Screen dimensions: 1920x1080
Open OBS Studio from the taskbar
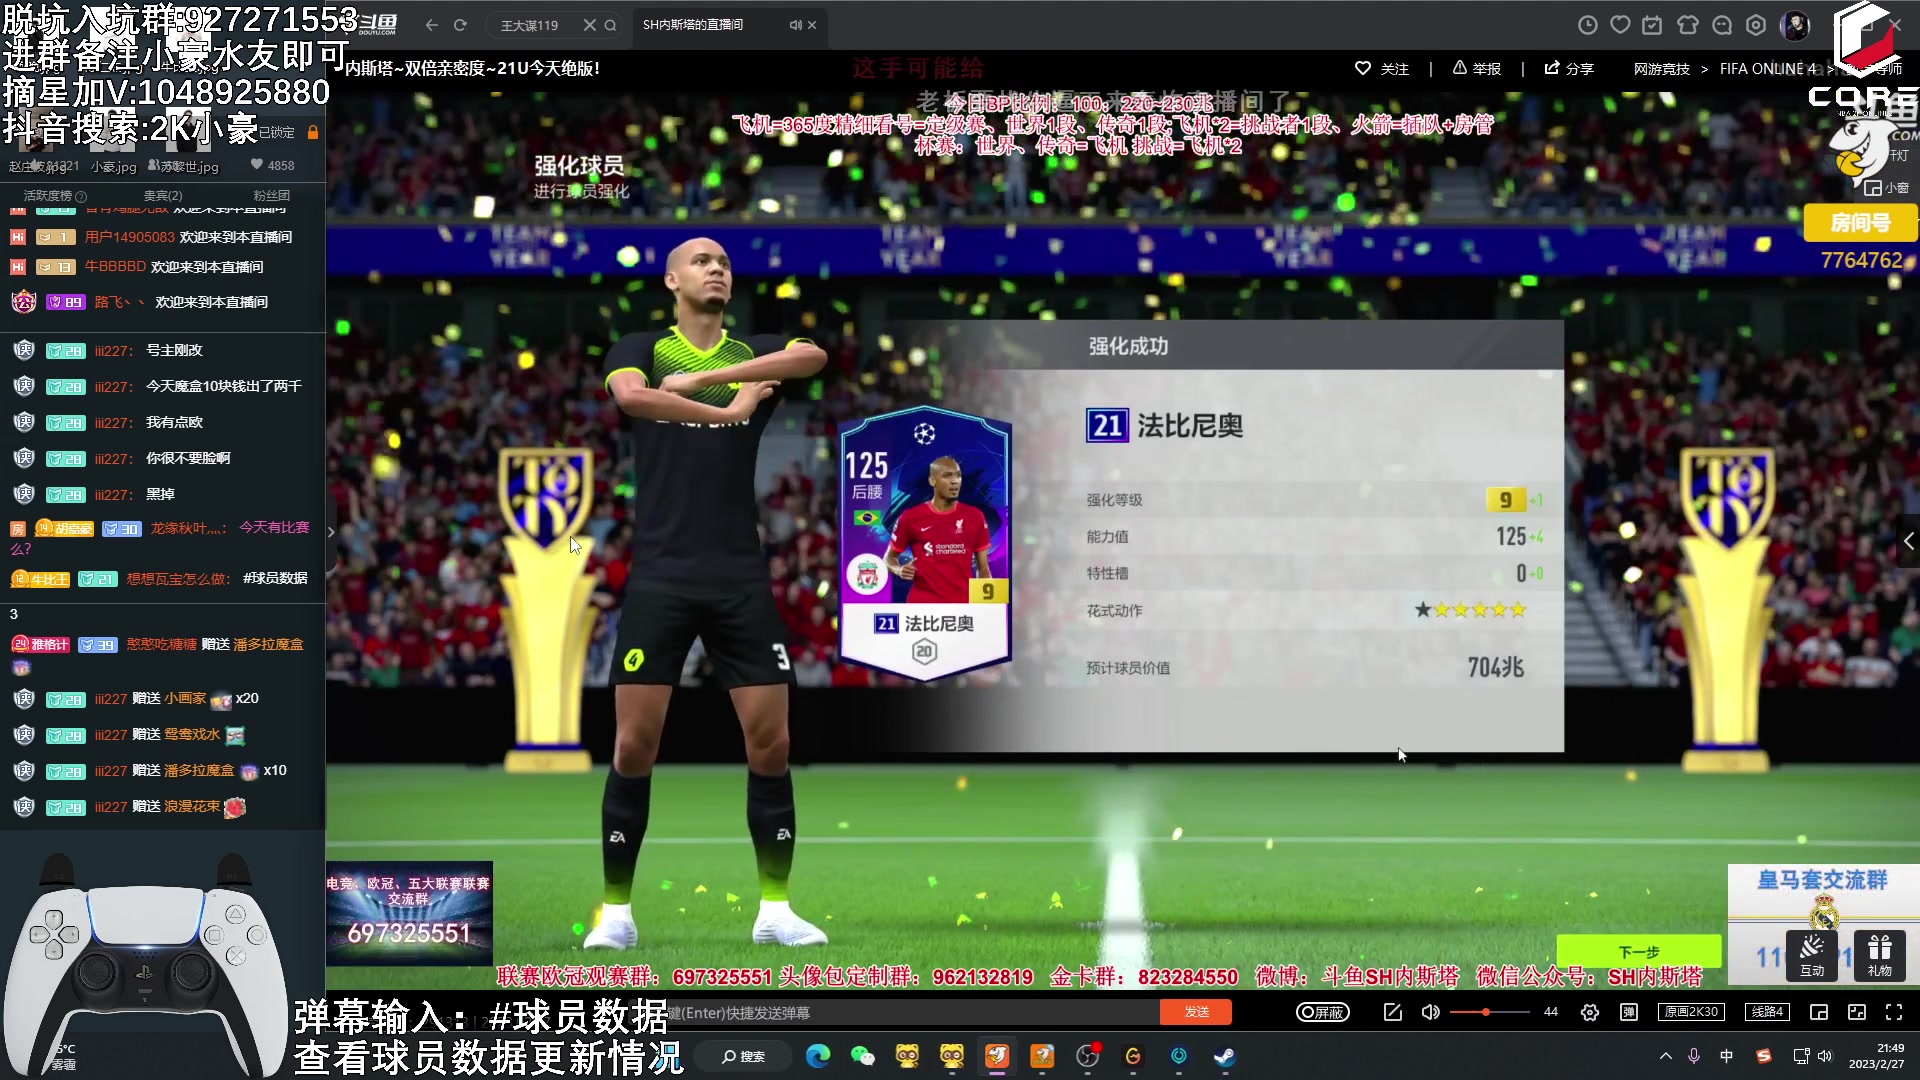pos(1087,1056)
